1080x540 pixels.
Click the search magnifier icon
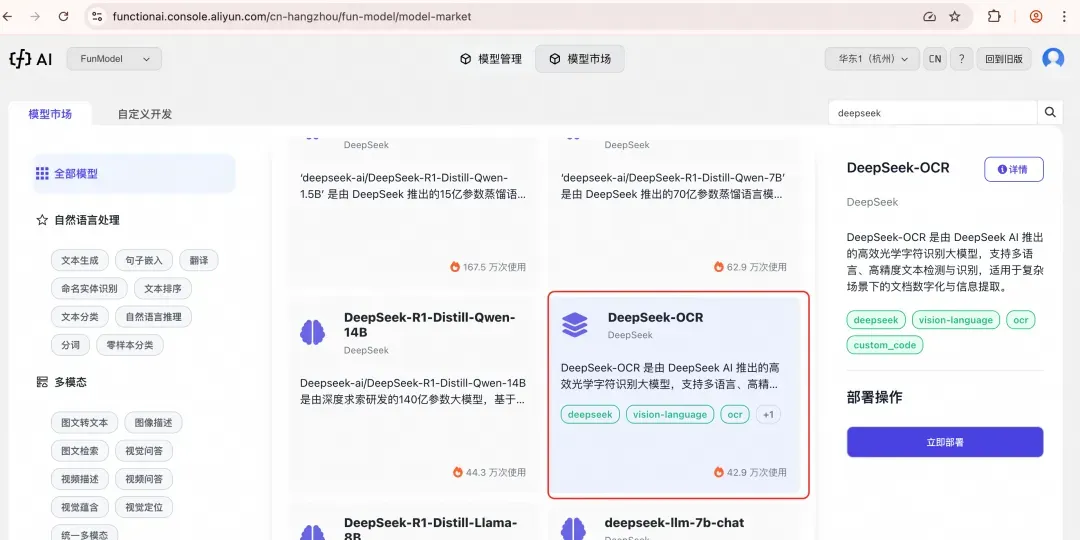(1050, 112)
